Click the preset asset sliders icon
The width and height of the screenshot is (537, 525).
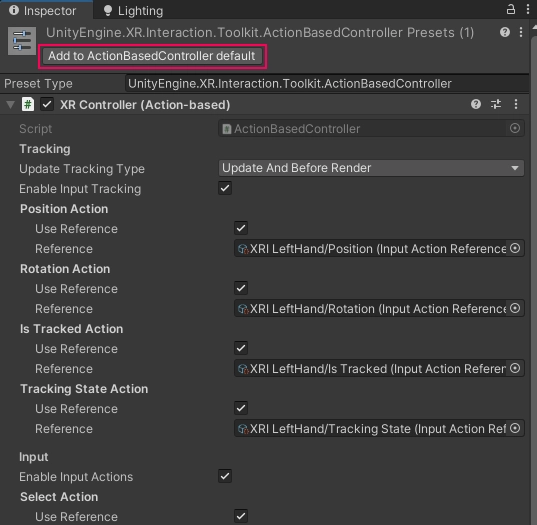click(x=22, y=41)
